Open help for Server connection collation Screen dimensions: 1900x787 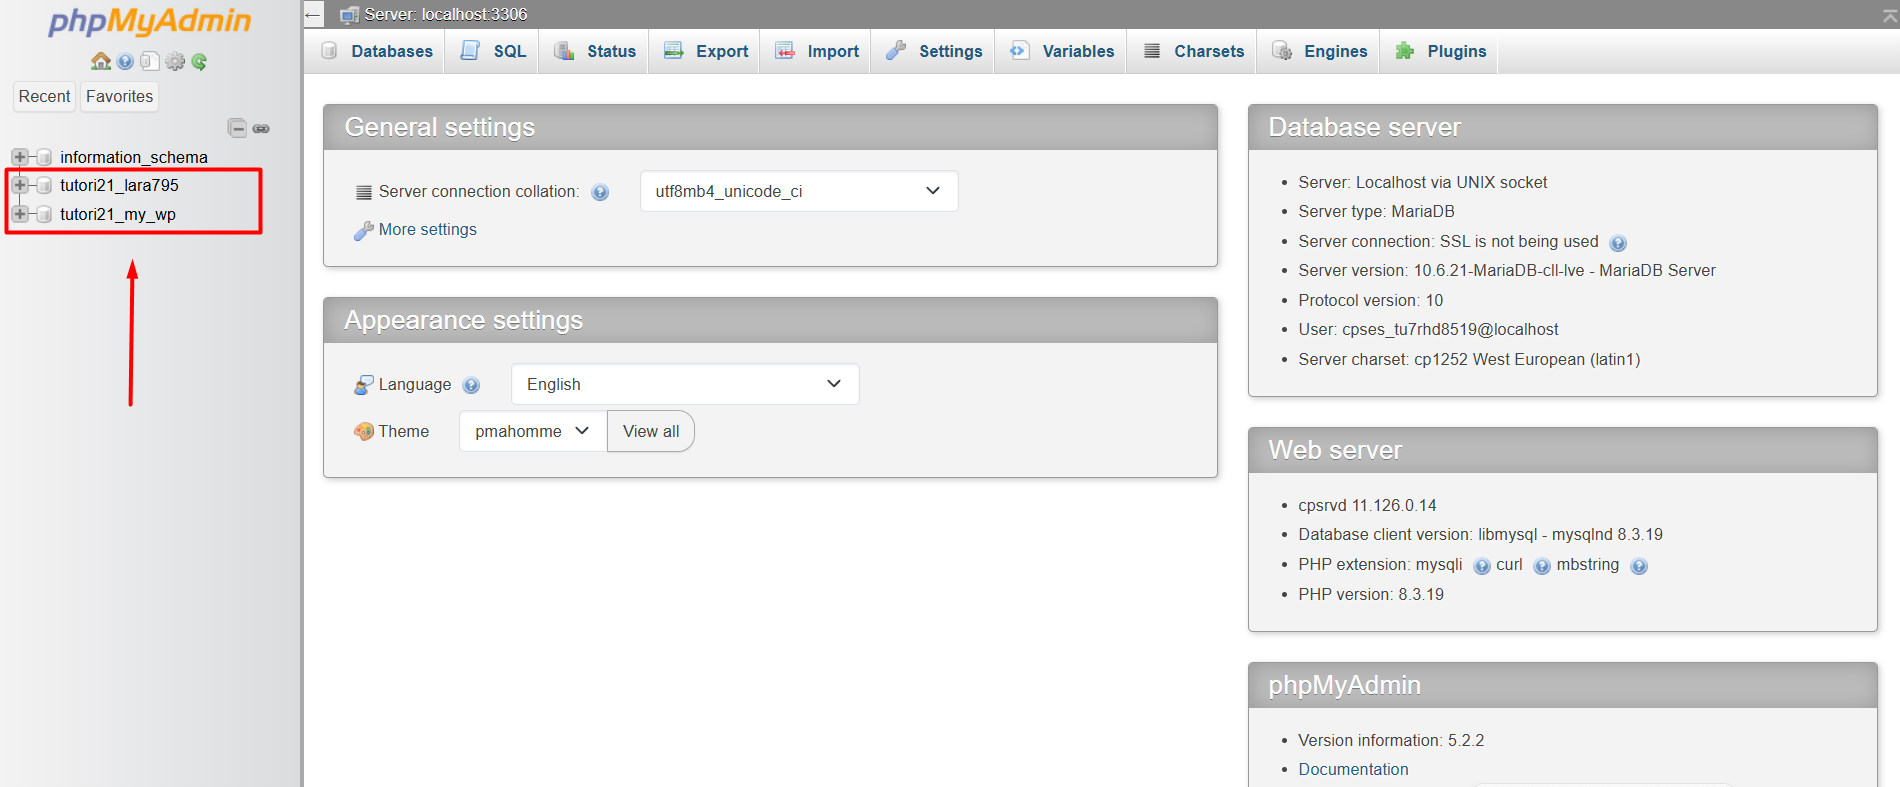pyautogui.click(x=600, y=192)
